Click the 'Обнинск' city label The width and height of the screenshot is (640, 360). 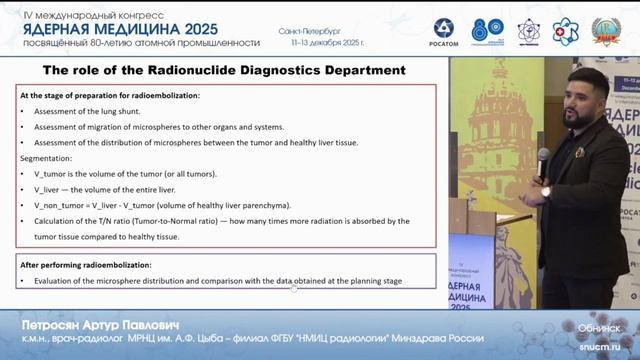click(599, 328)
